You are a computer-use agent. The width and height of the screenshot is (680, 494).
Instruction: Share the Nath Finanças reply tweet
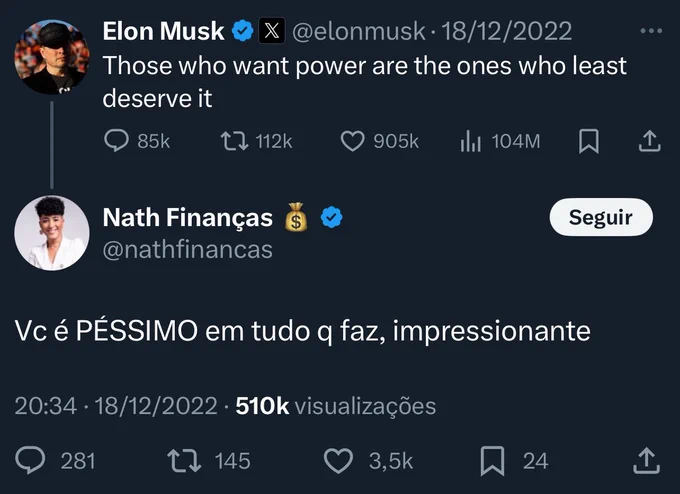pyautogui.click(x=646, y=461)
